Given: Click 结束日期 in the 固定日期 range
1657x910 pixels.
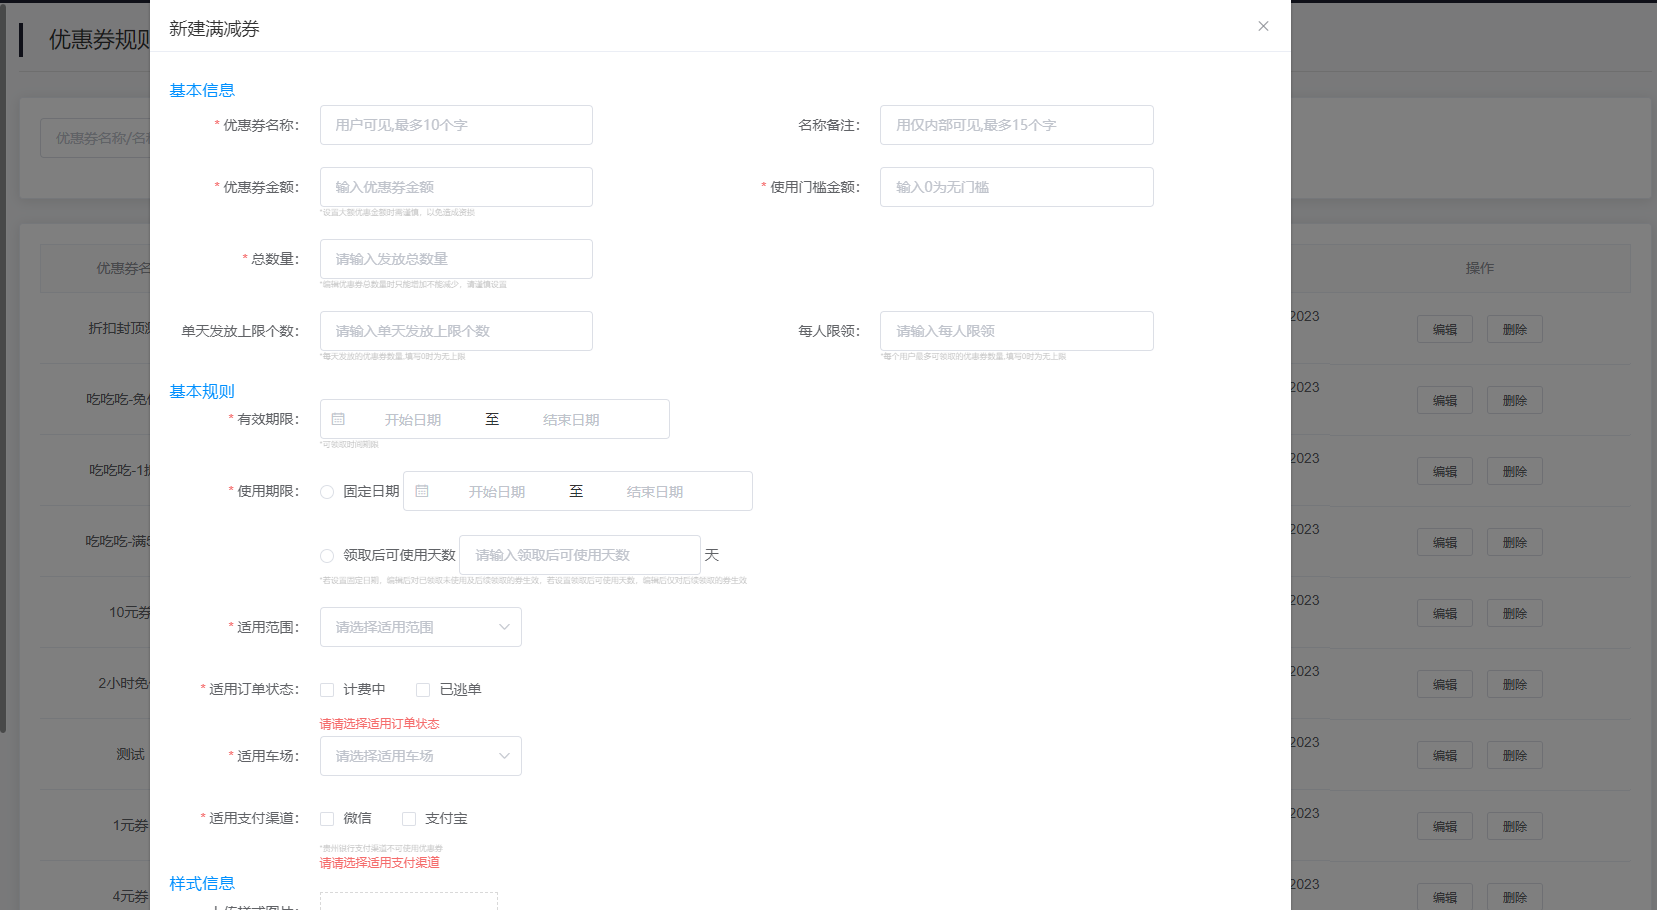Looking at the screenshot, I should [x=655, y=492].
